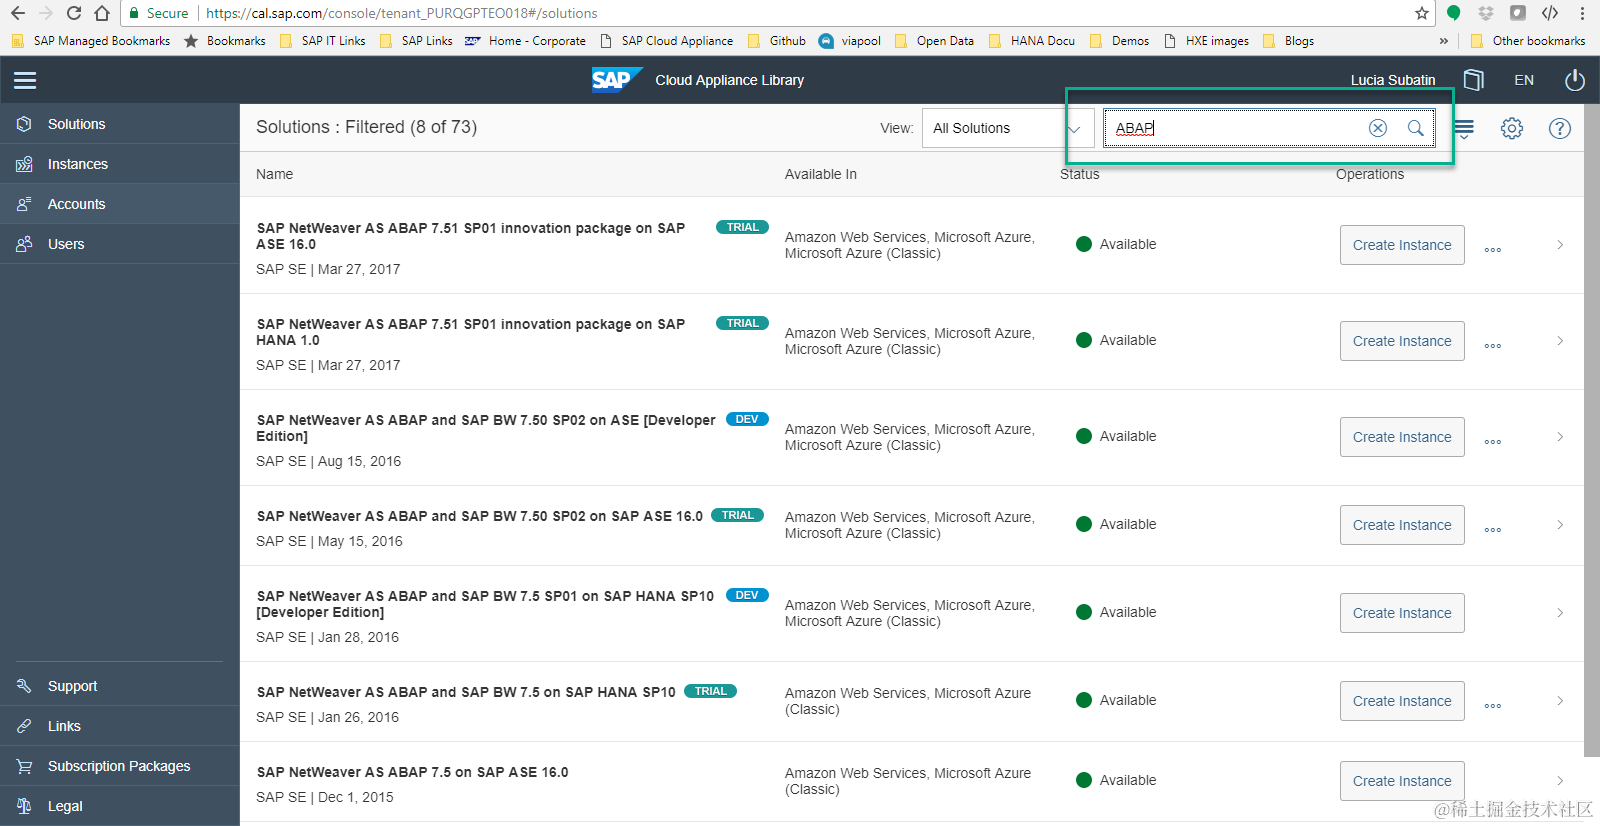Click the page vertical scrollbar
This screenshot has width=1600, height=826.
[1592, 430]
